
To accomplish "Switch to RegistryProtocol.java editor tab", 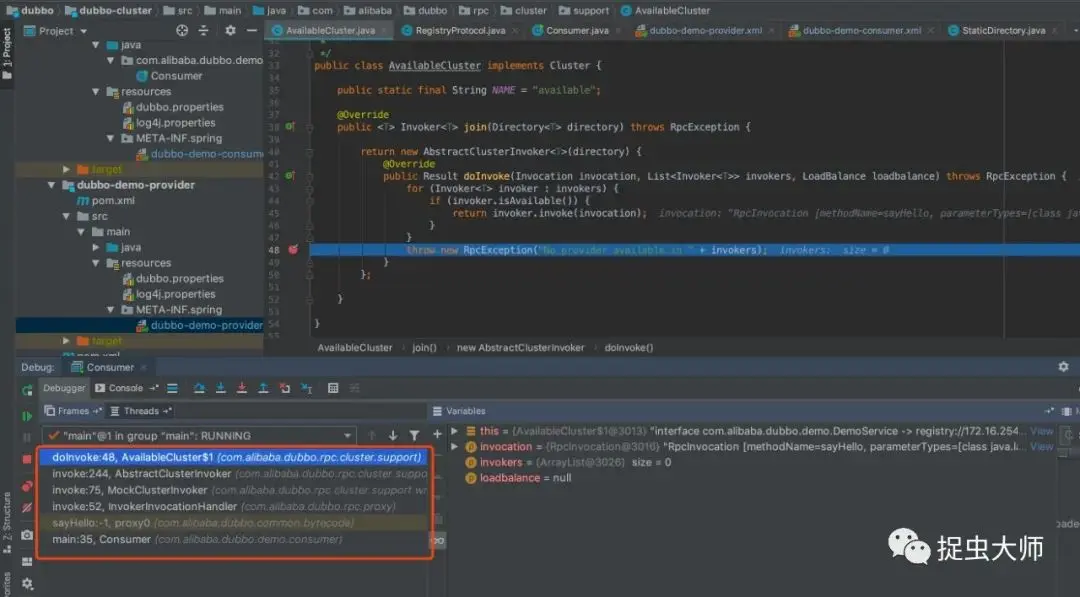I will [x=460, y=30].
